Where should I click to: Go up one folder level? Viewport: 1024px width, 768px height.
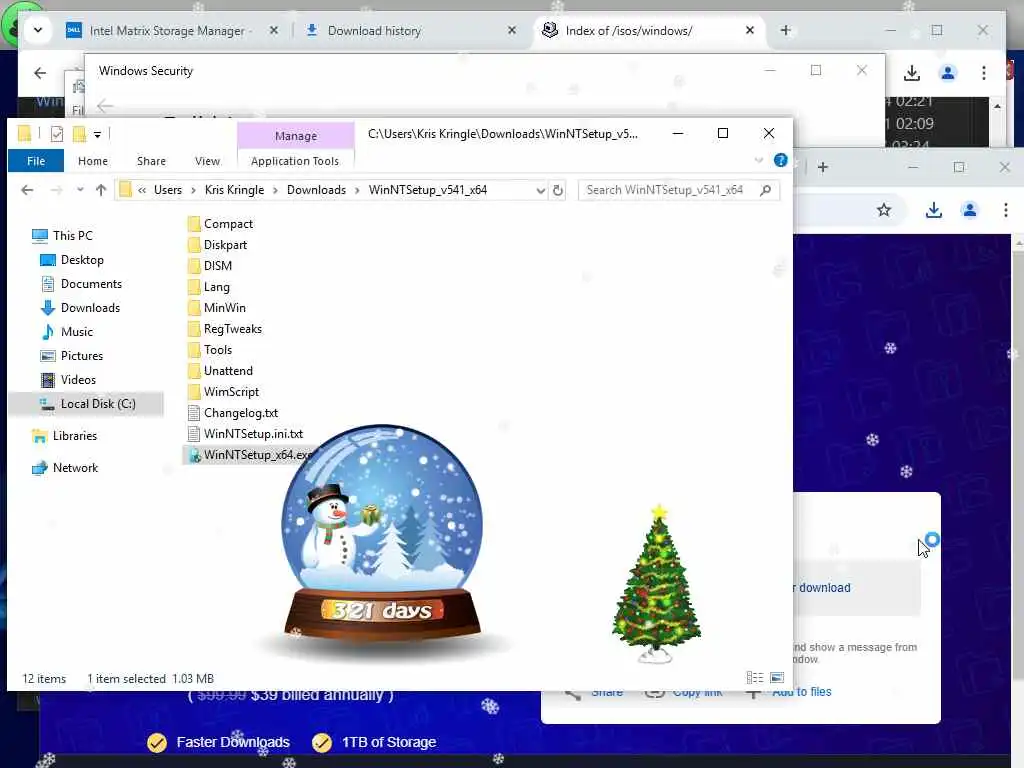pos(101,190)
